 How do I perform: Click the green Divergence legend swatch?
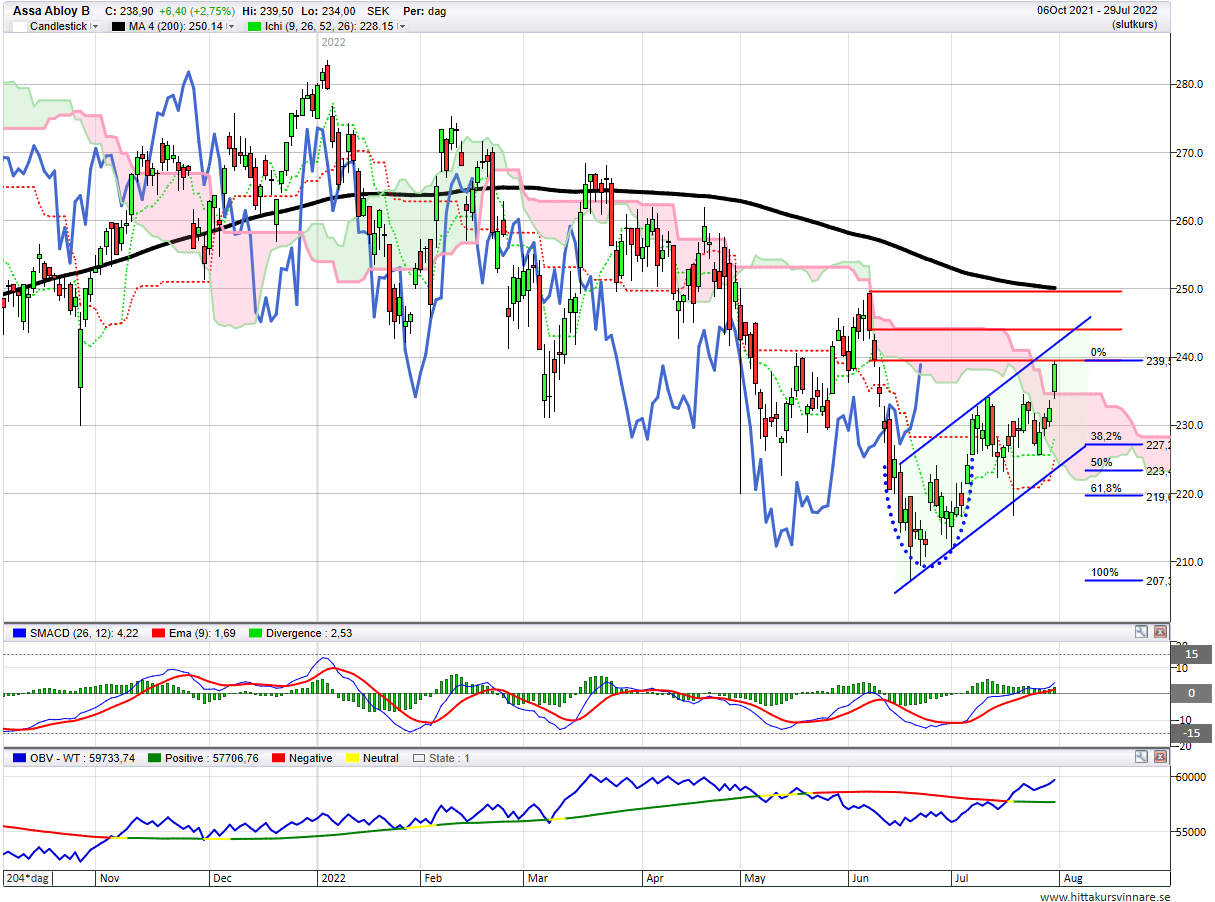(x=257, y=633)
